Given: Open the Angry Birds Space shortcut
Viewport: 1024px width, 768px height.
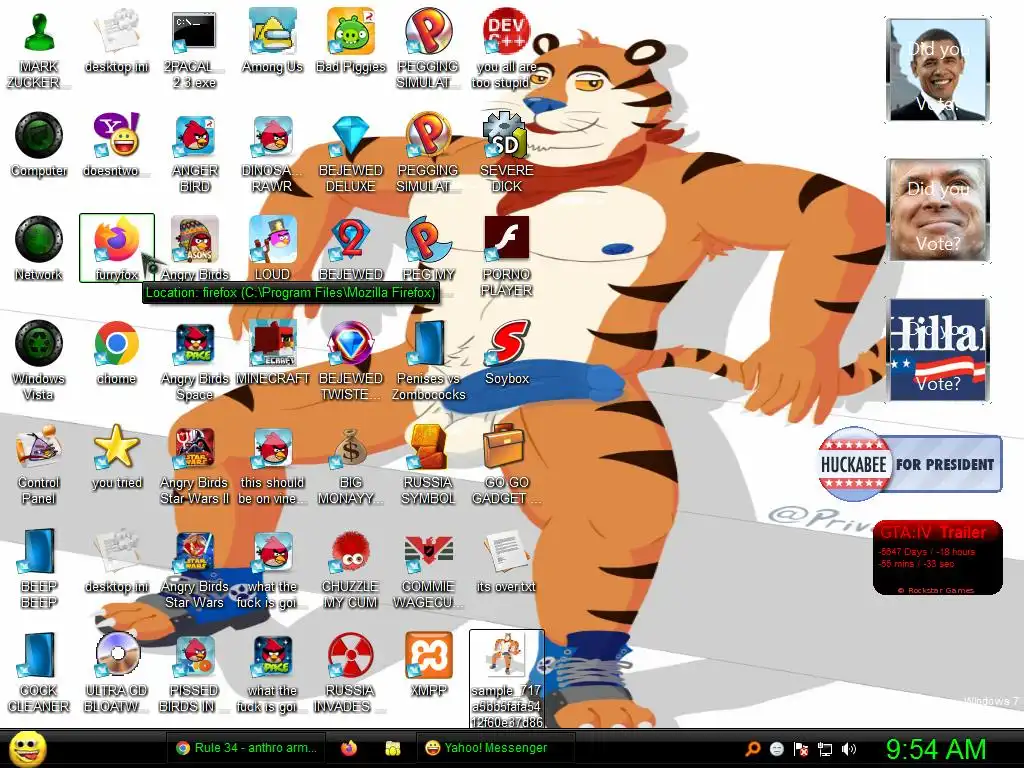Looking at the screenshot, I should [195, 344].
